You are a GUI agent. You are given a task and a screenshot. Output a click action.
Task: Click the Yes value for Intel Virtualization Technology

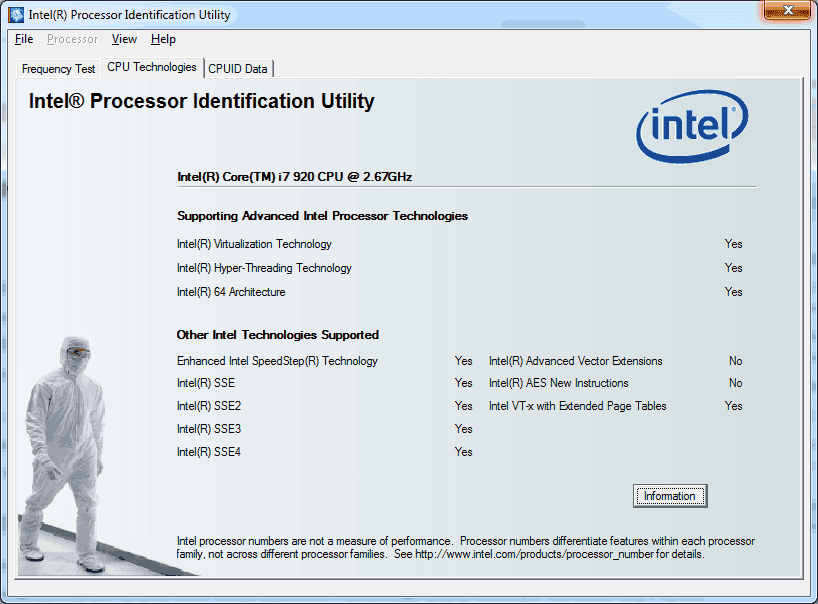click(733, 244)
